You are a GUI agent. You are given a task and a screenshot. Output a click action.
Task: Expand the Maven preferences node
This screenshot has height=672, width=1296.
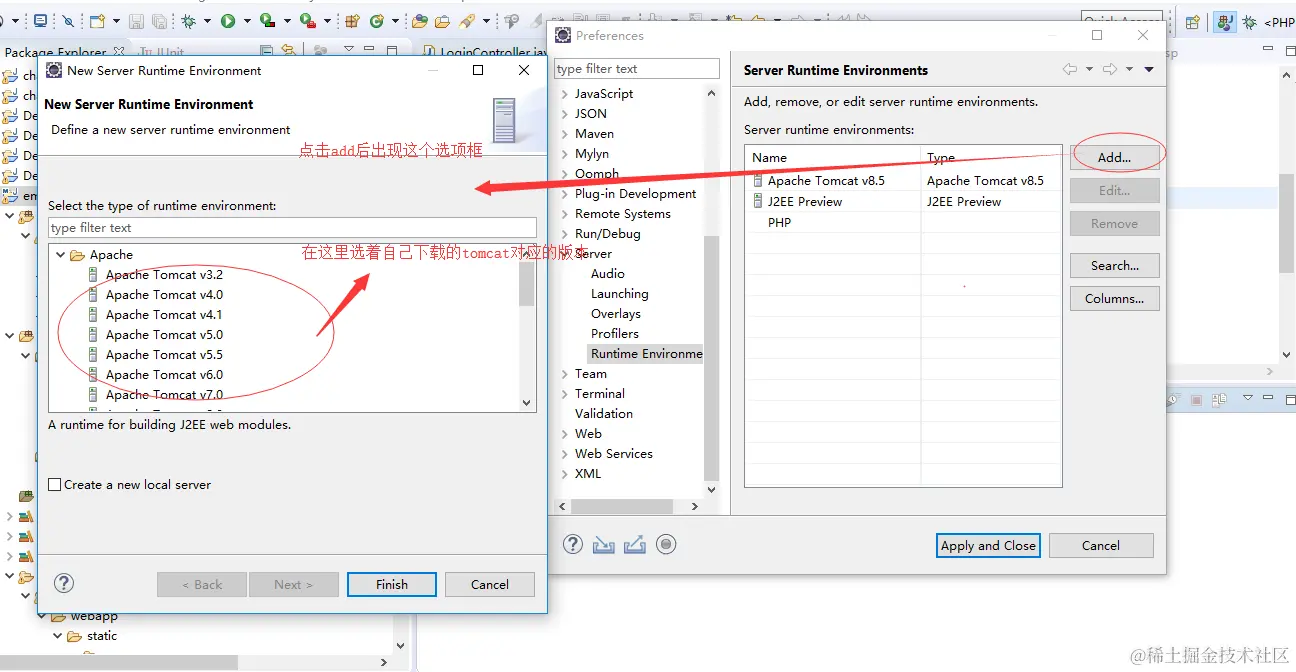coord(565,134)
